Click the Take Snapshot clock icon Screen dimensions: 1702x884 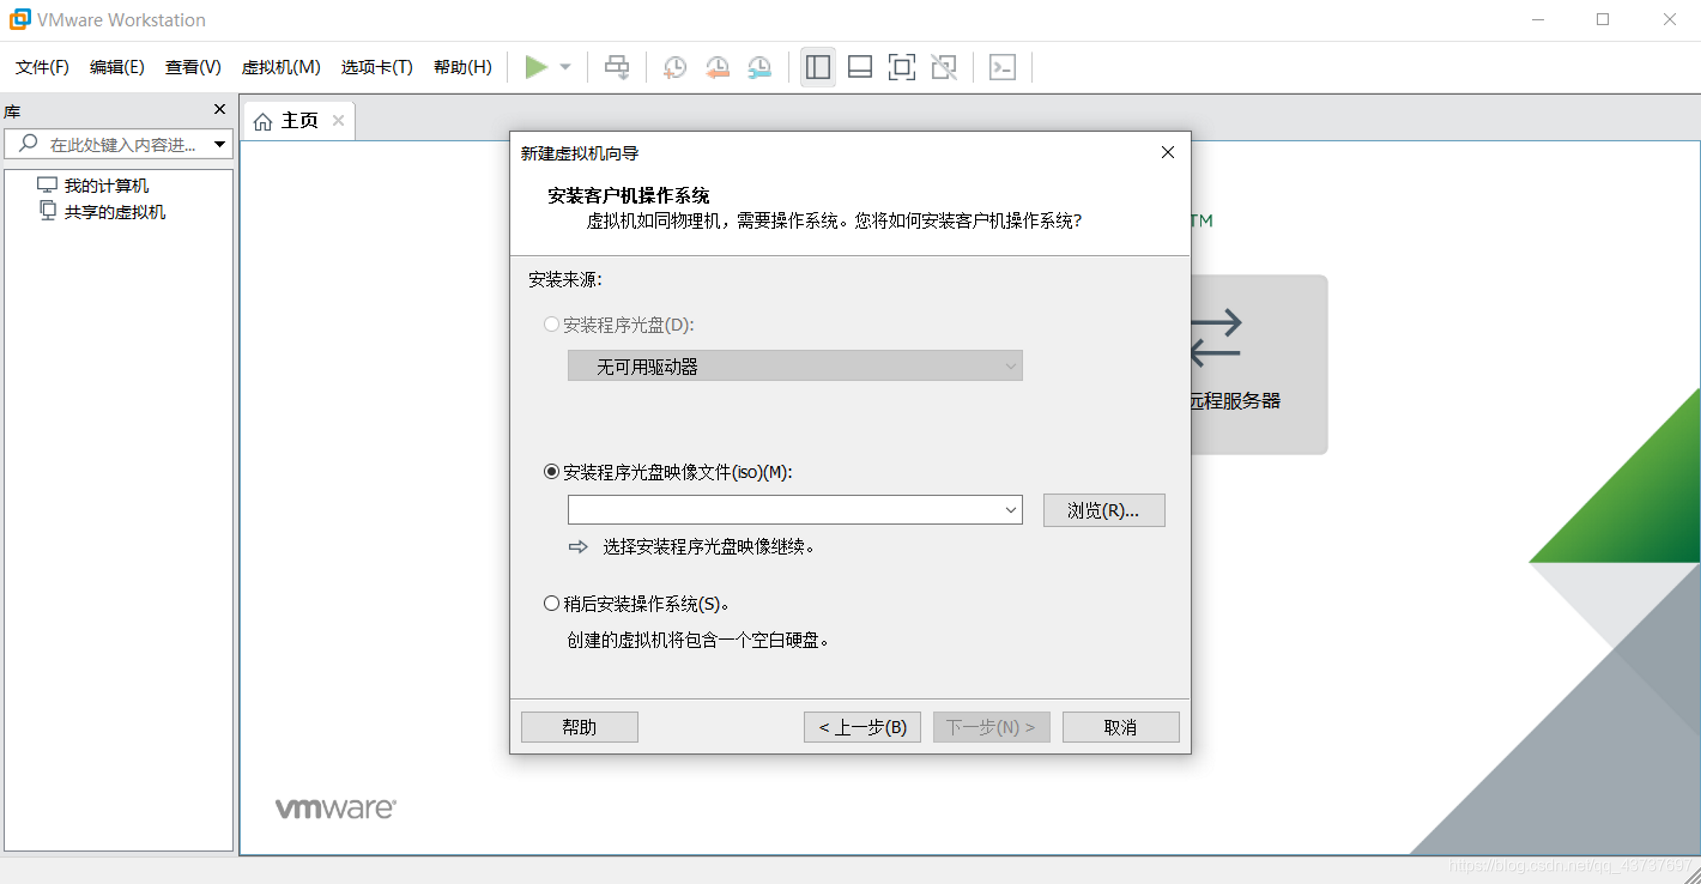675,67
